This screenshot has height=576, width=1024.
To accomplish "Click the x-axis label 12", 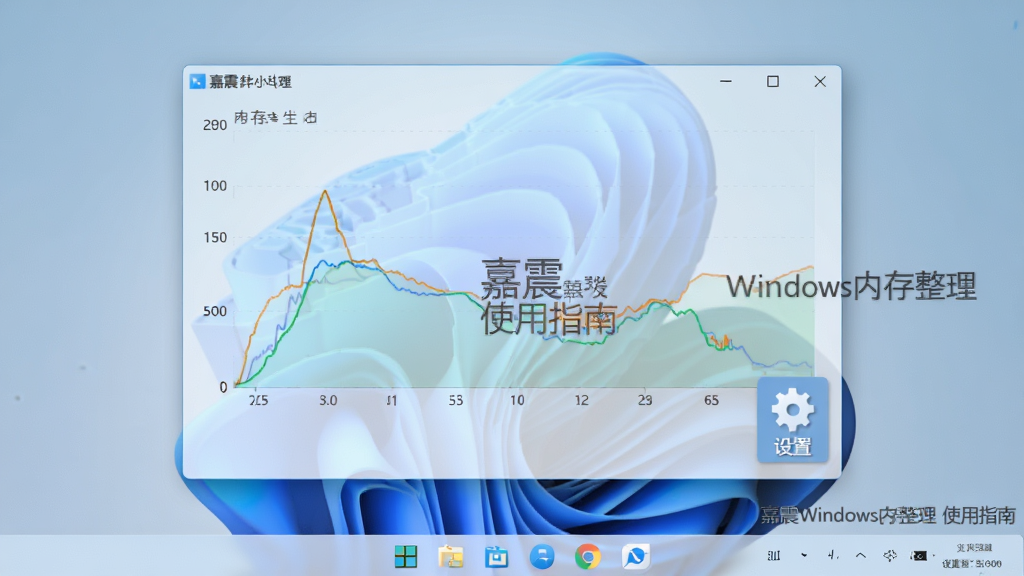I will [581, 400].
